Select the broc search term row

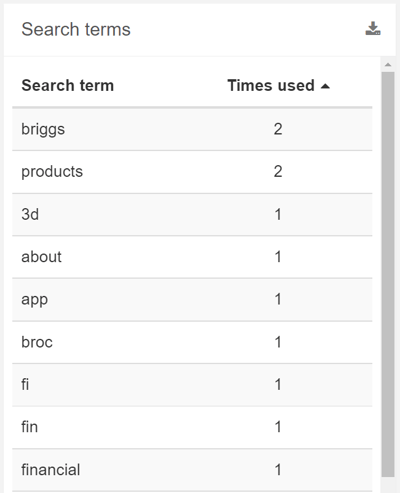click(x=192, y=342)
